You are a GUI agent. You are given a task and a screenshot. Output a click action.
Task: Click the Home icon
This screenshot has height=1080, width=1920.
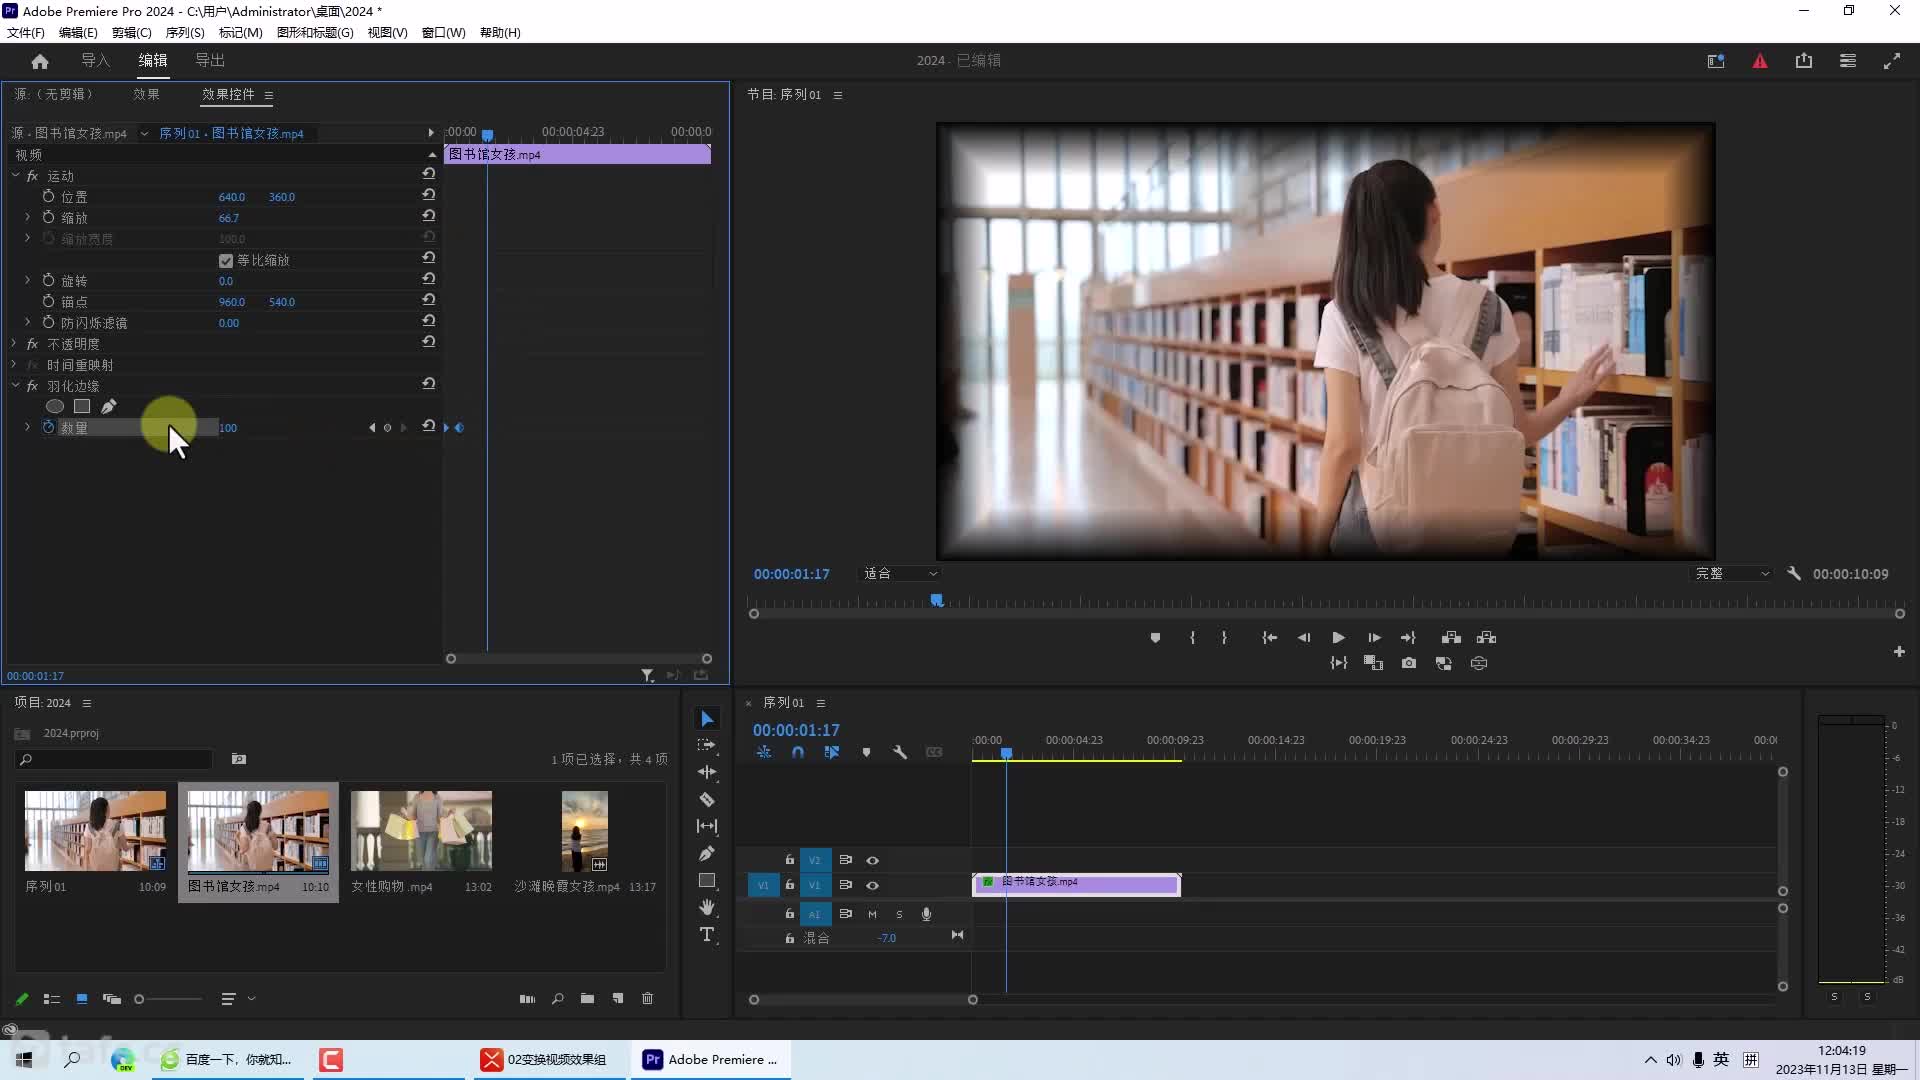tap(40, 61)
